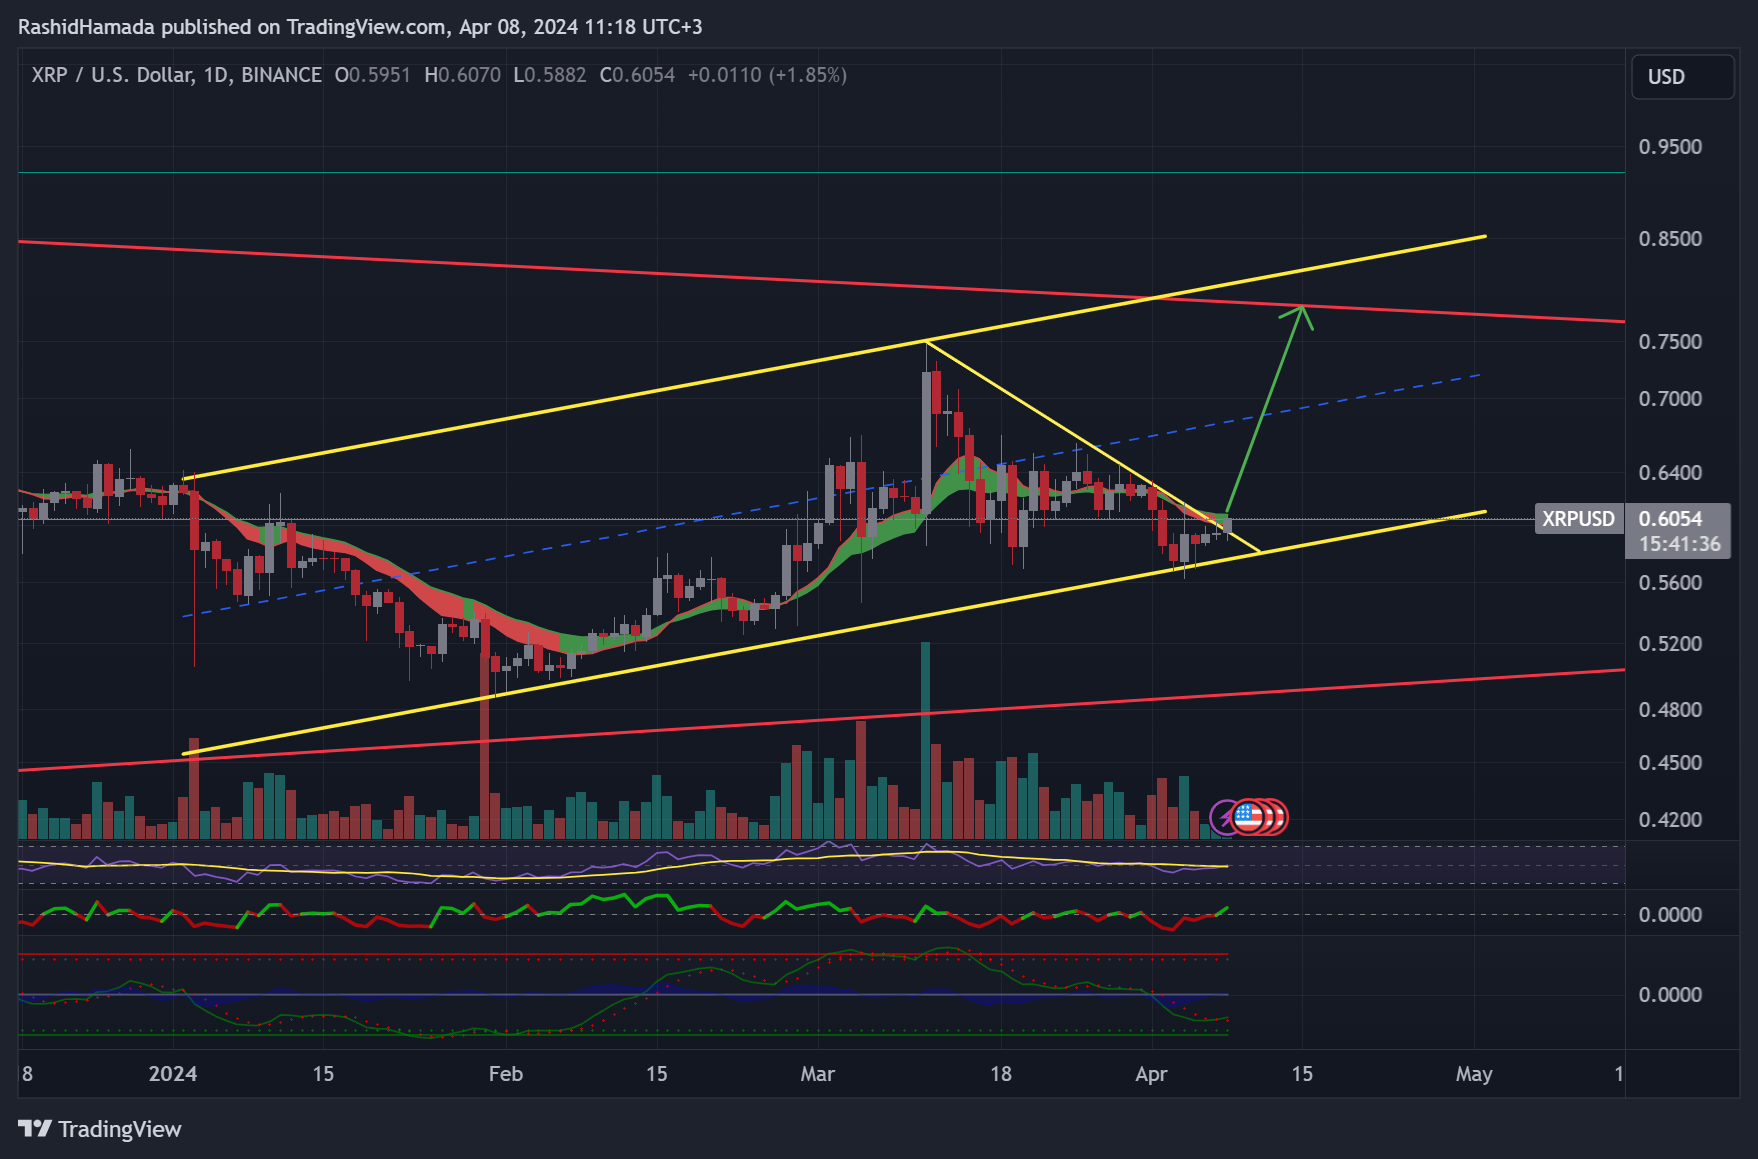
Task: Click the O0.5951 open price value
Action: [372, 75]
